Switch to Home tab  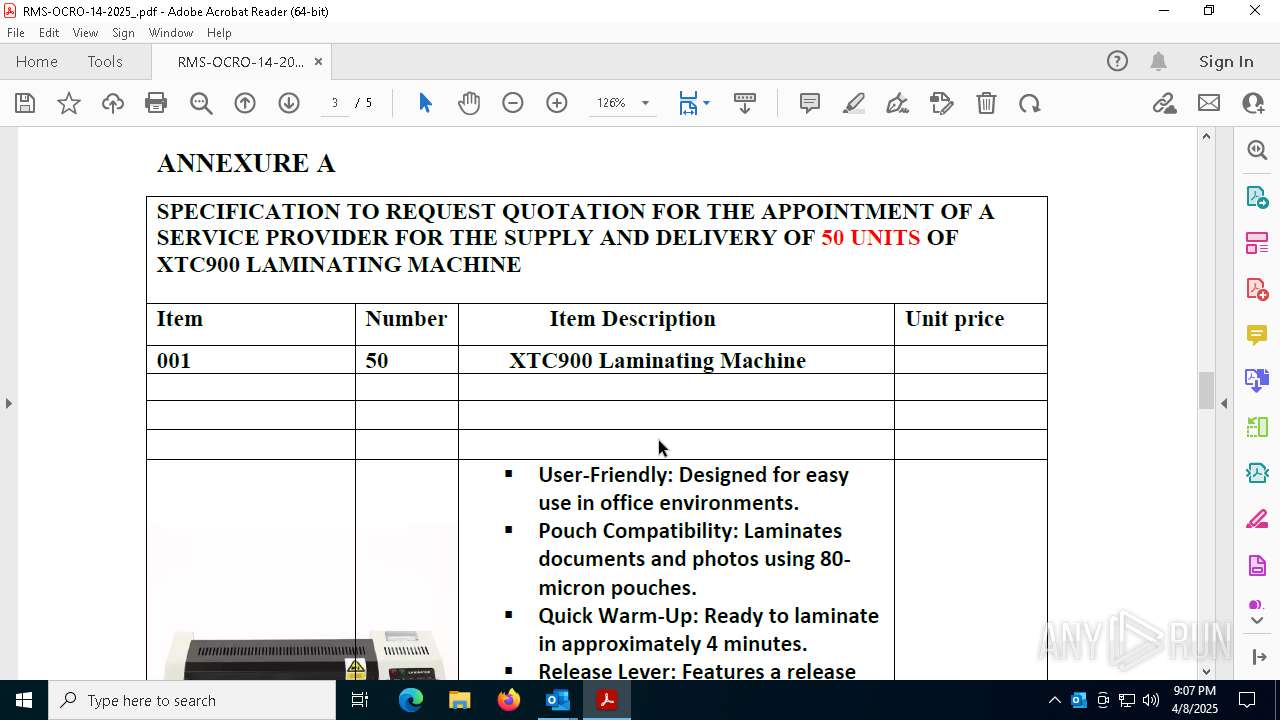point(37,62)
